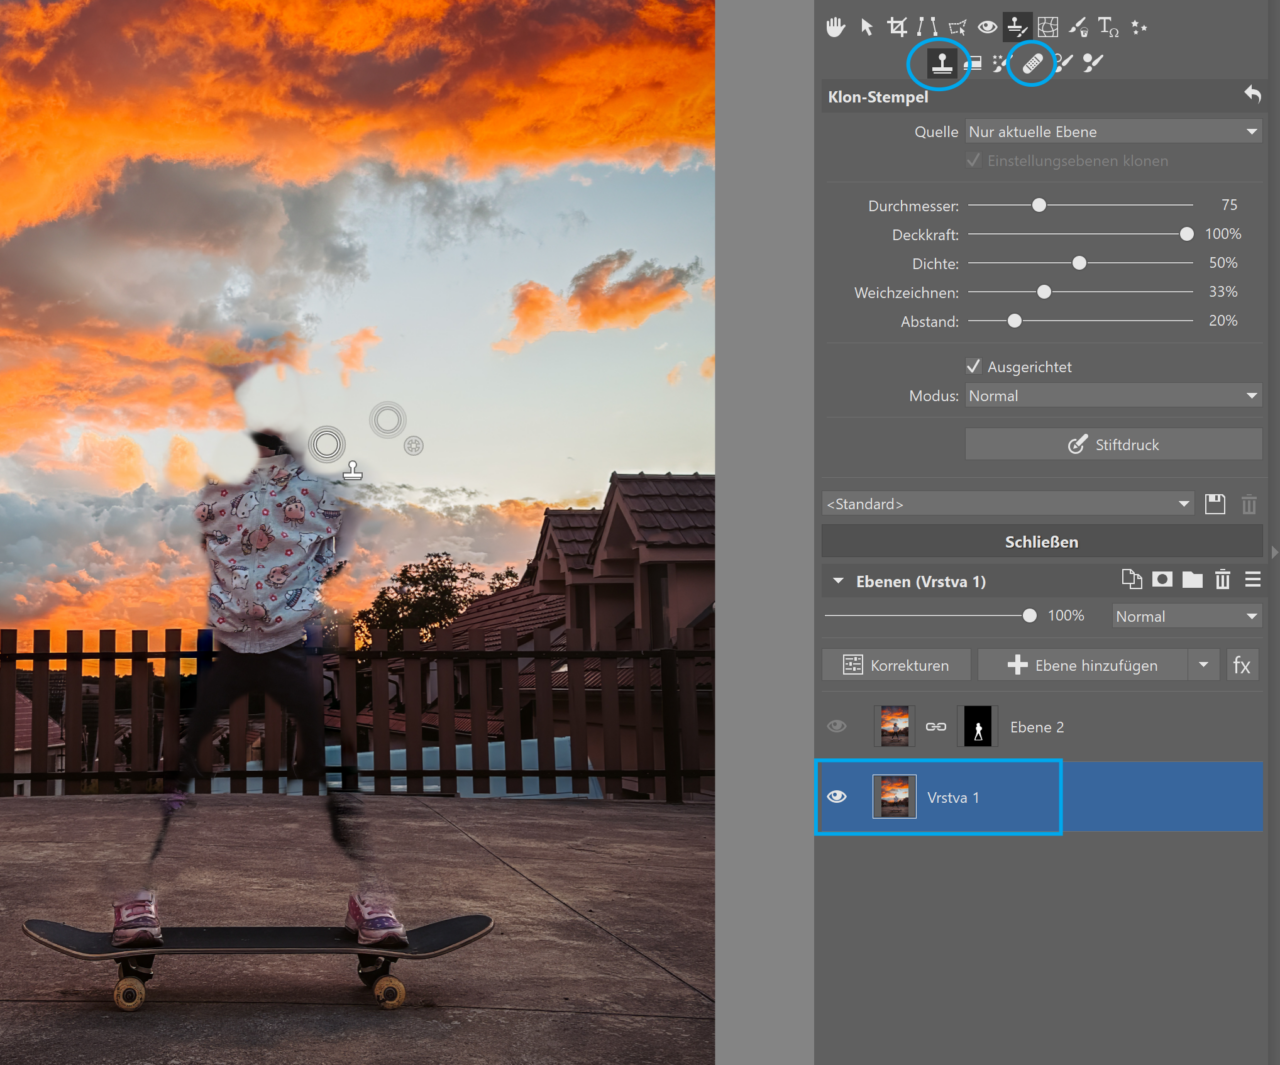Select the Crop tool
The height and width of the screenshot is (1065, 1280).
[897, 27]
